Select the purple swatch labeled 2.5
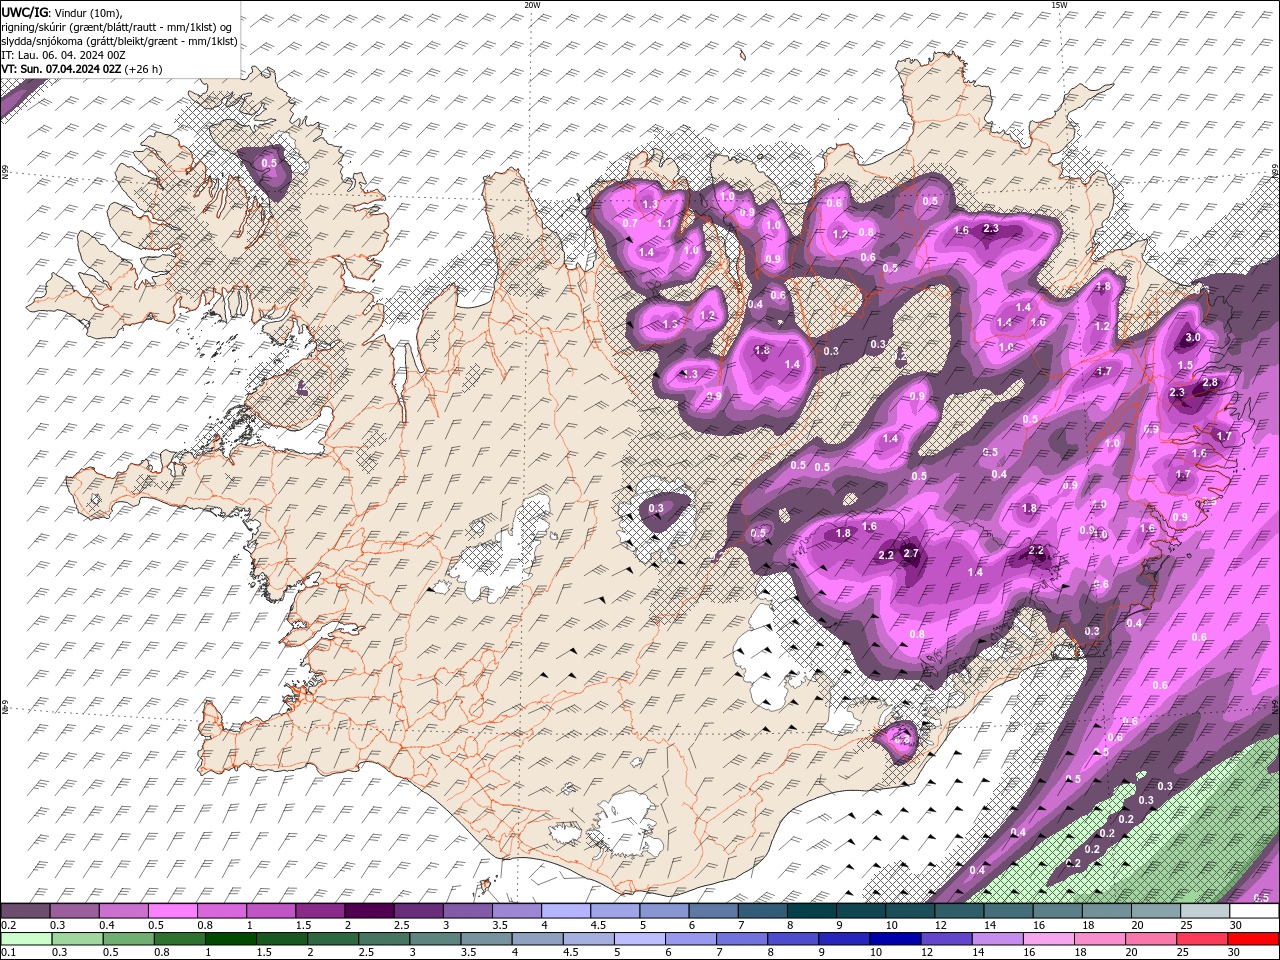The image size is (1280, 960). click(417, 911)
